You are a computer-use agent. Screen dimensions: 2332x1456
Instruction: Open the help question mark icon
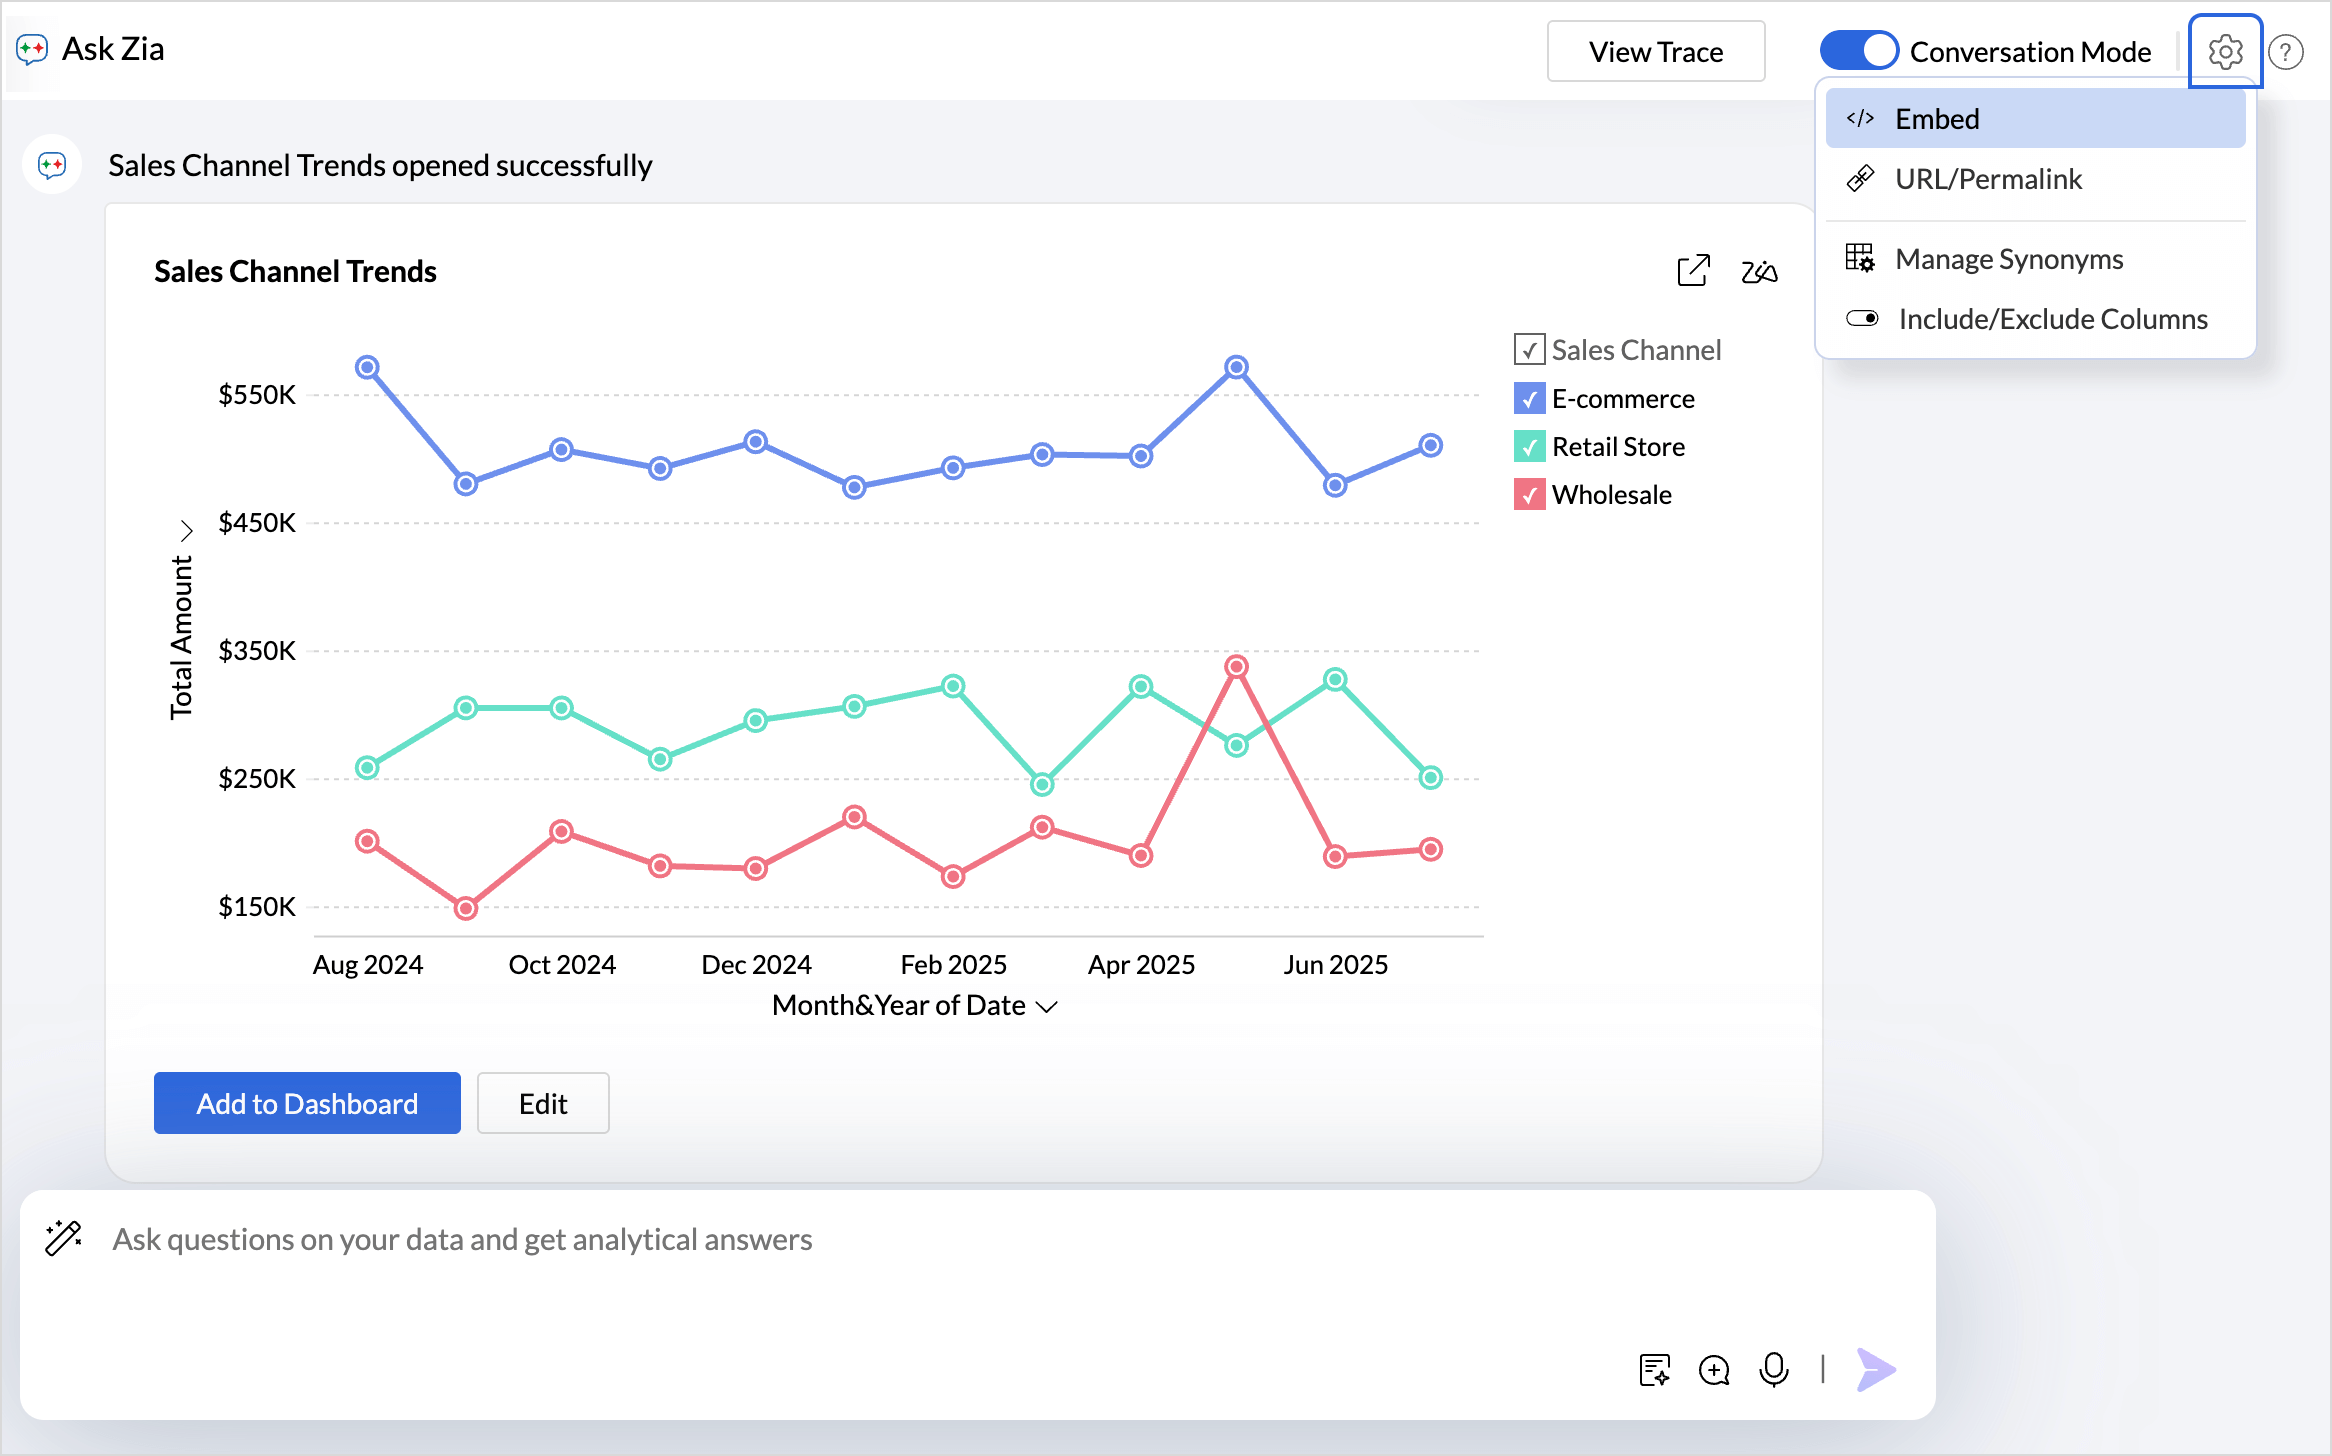pos(2286,52)
